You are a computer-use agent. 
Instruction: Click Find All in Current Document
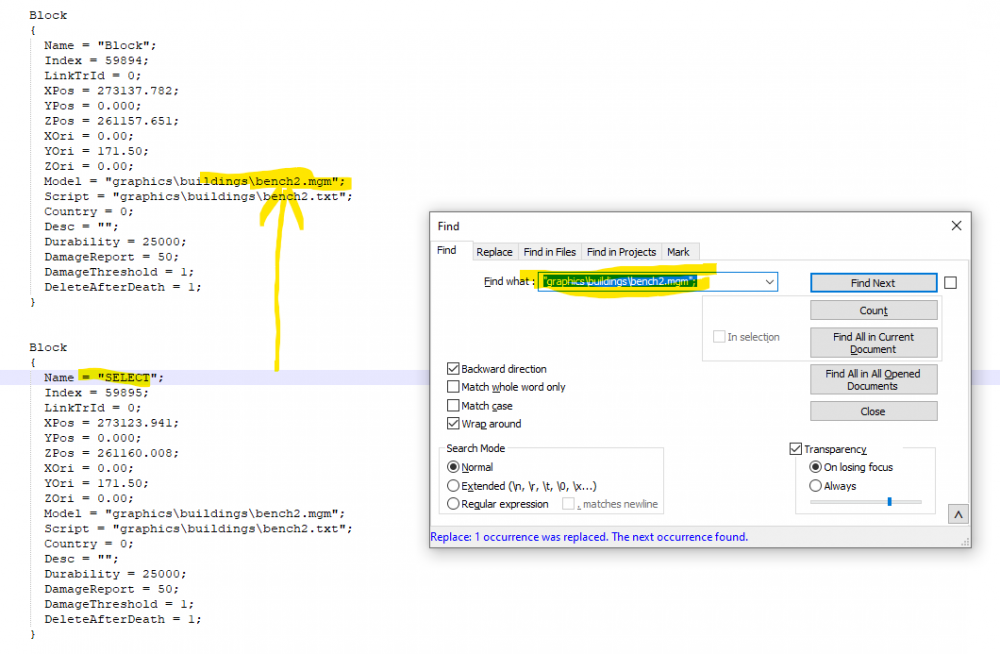pyautogui.click(x=873, y=343)
